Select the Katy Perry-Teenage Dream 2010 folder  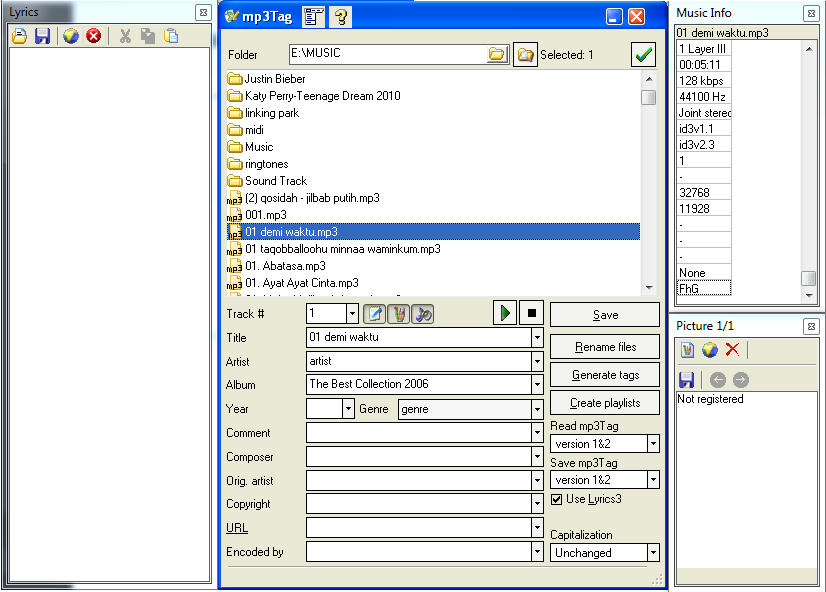click(314, 96)
